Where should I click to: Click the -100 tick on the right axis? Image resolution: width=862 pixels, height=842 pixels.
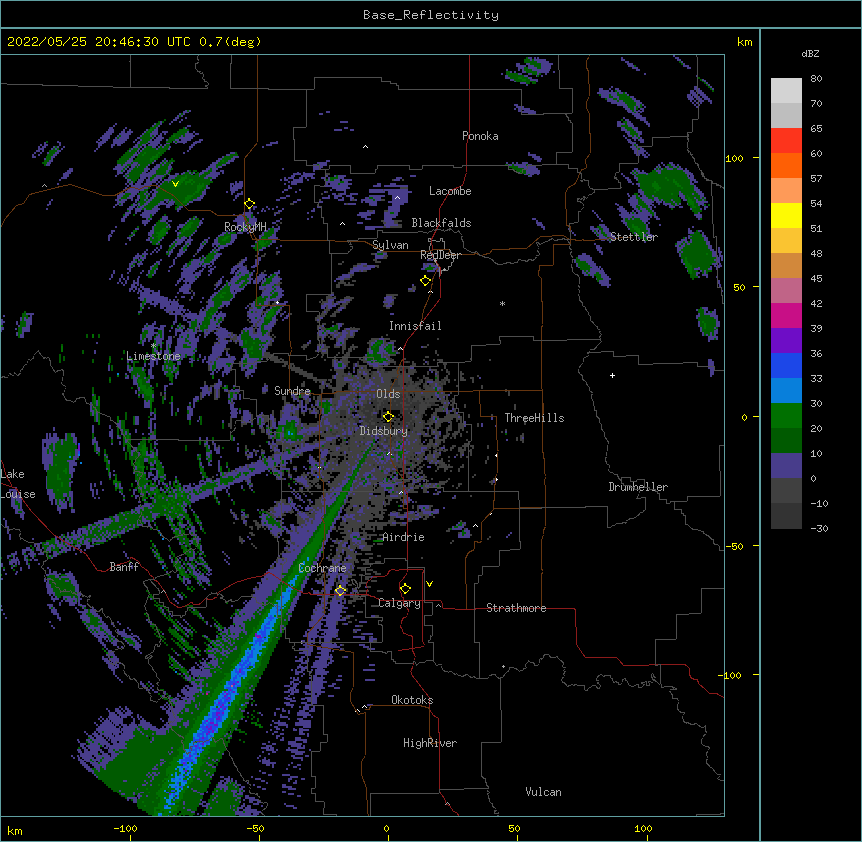[x=731, y=675]
